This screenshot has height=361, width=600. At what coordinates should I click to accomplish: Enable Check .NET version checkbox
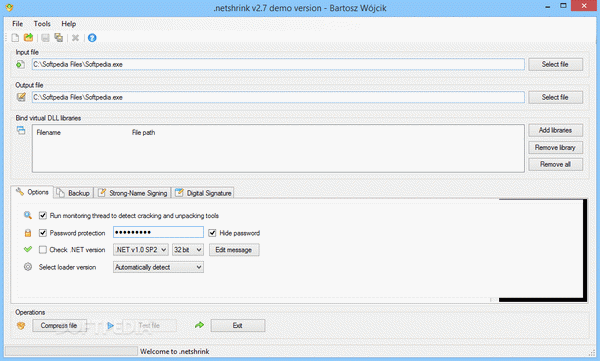click(43, 250)
